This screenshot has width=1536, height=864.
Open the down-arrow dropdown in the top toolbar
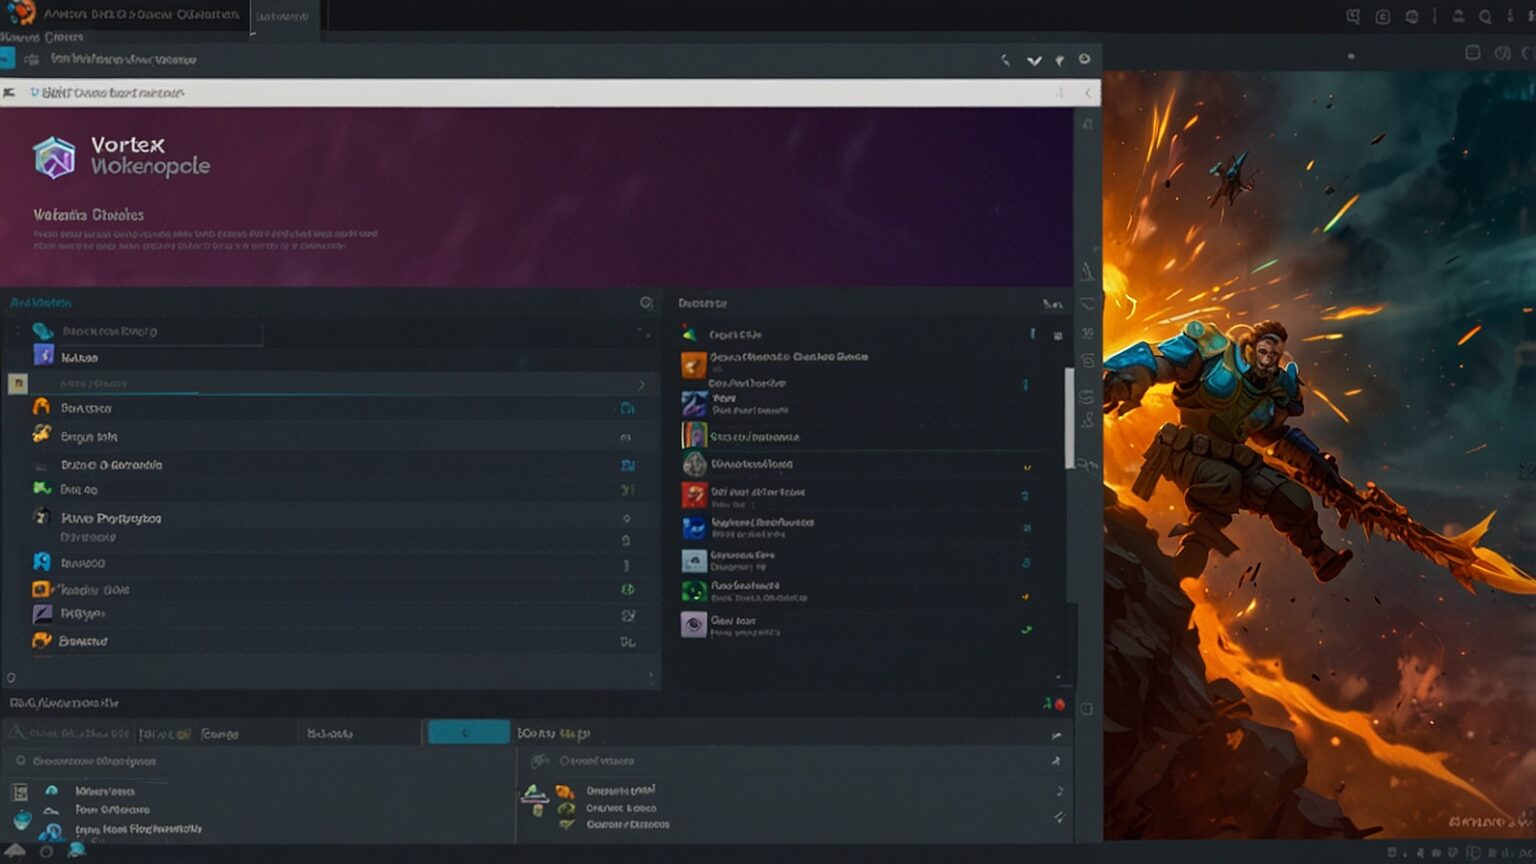[1034, 60]
